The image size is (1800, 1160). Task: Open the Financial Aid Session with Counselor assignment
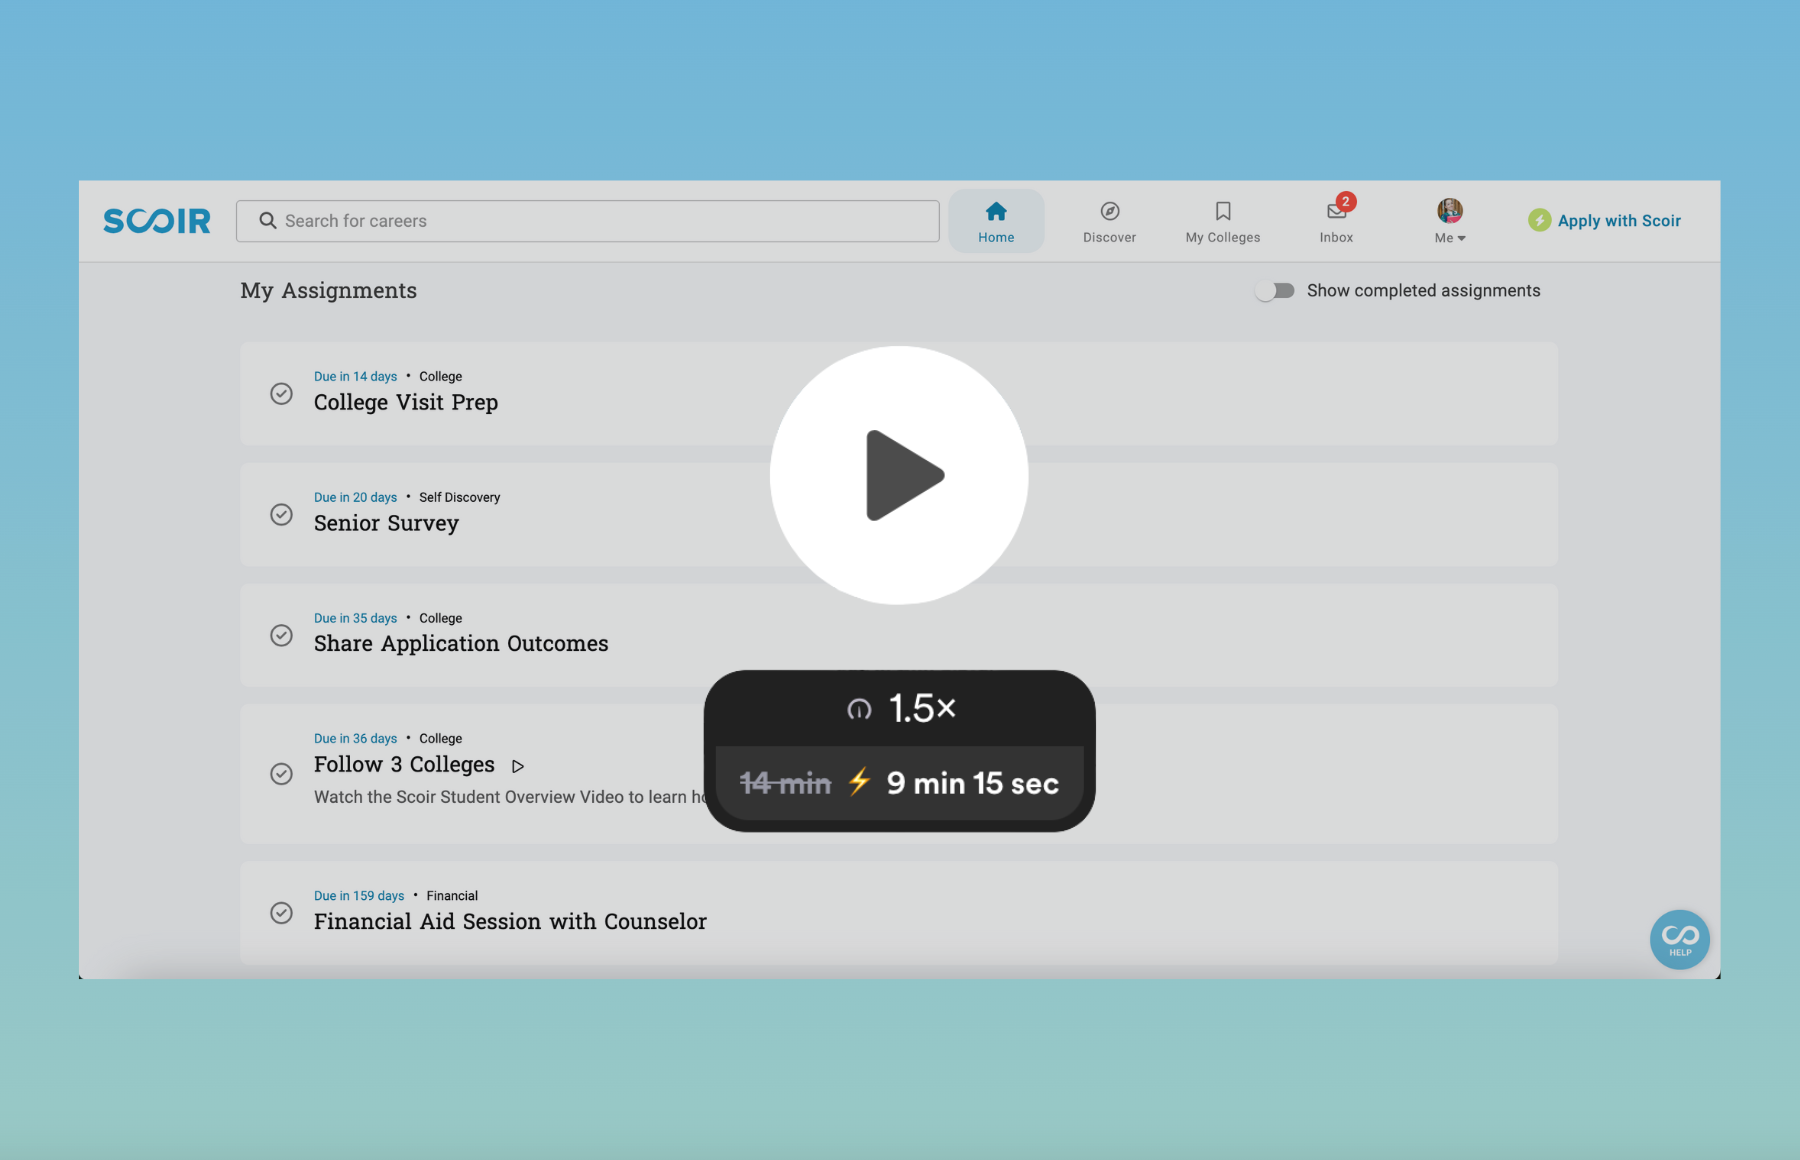tap(510, 921)
